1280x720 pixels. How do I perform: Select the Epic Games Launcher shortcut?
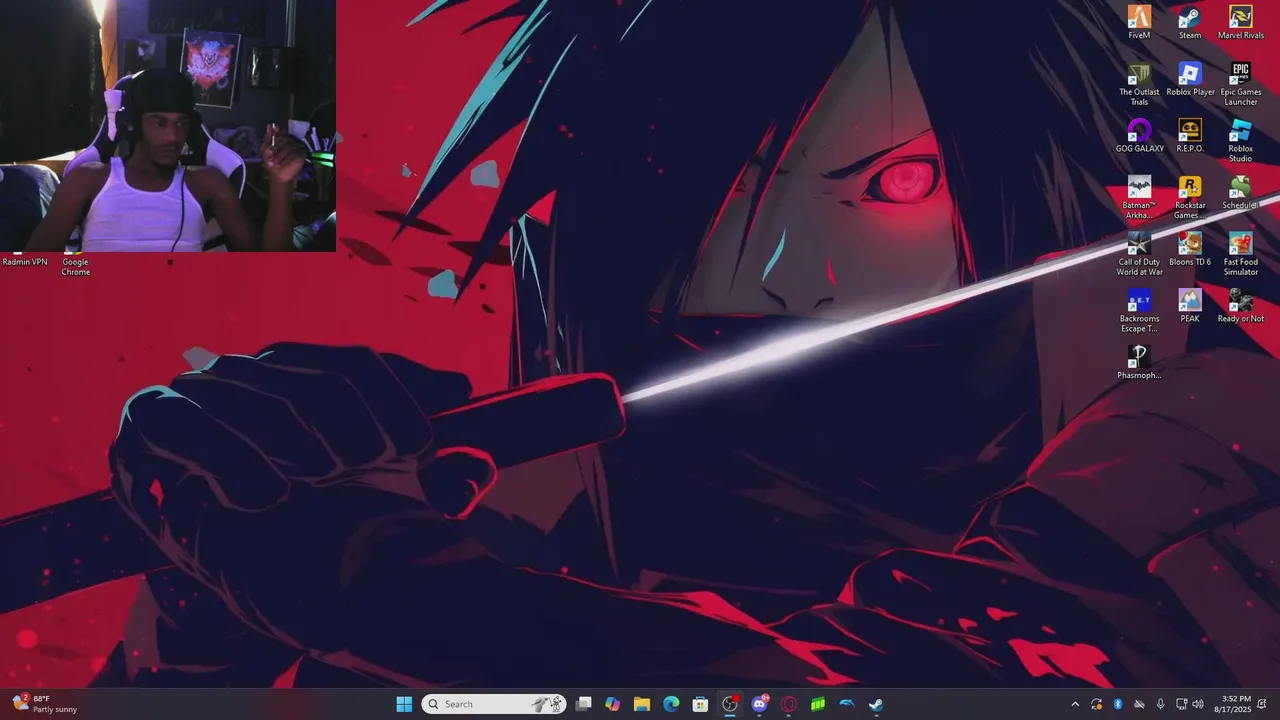coord(1240,84)
